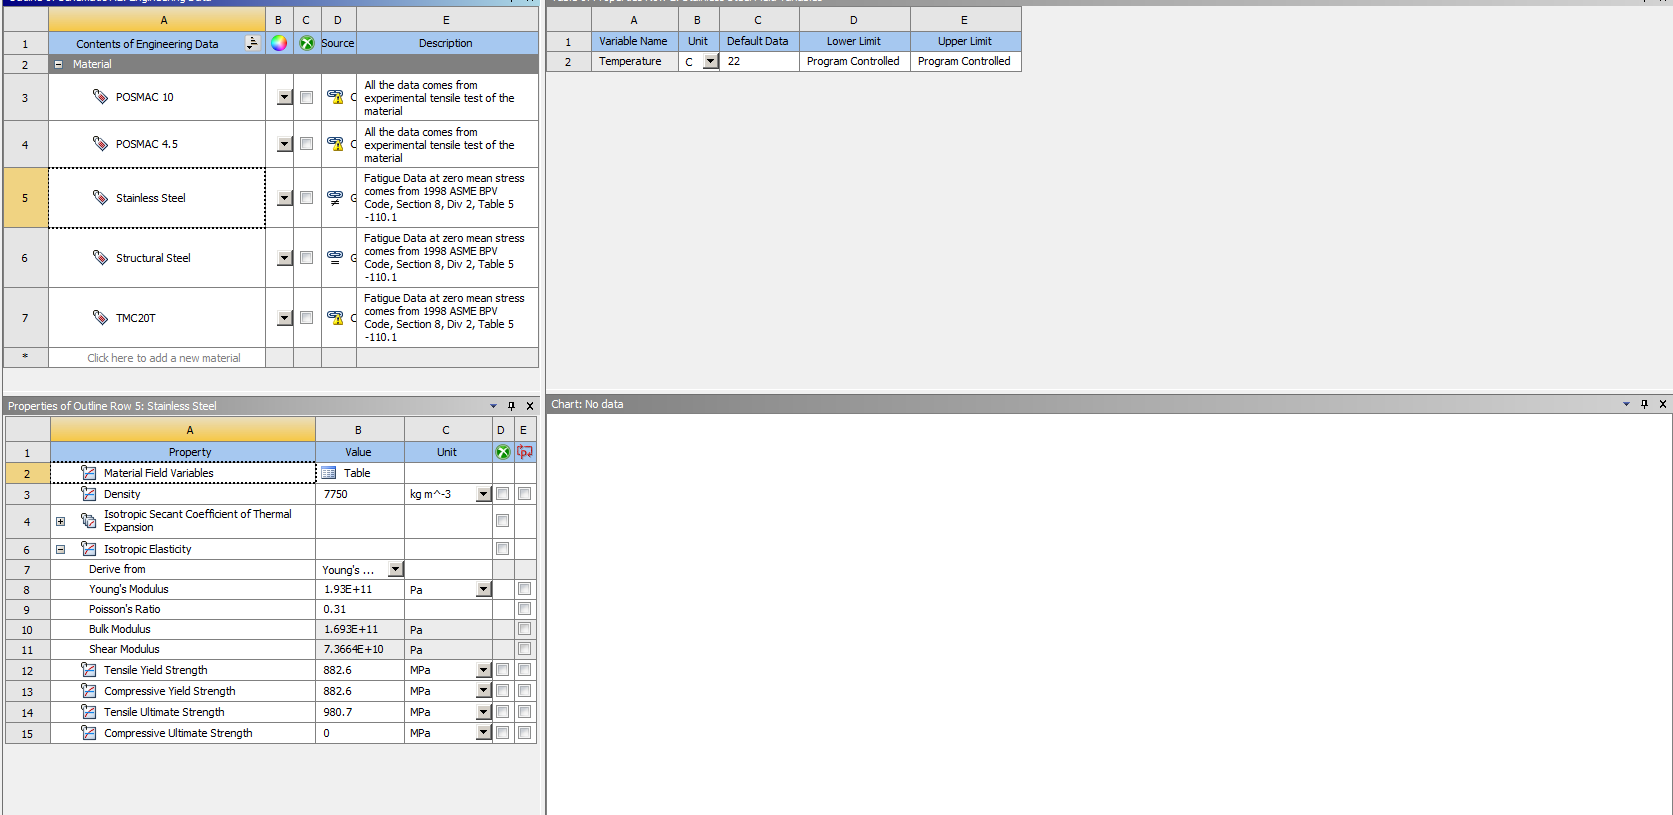Toggle the TMC20T row checkbox
This screenshot has width=1673, height=815.
[306, 318]
